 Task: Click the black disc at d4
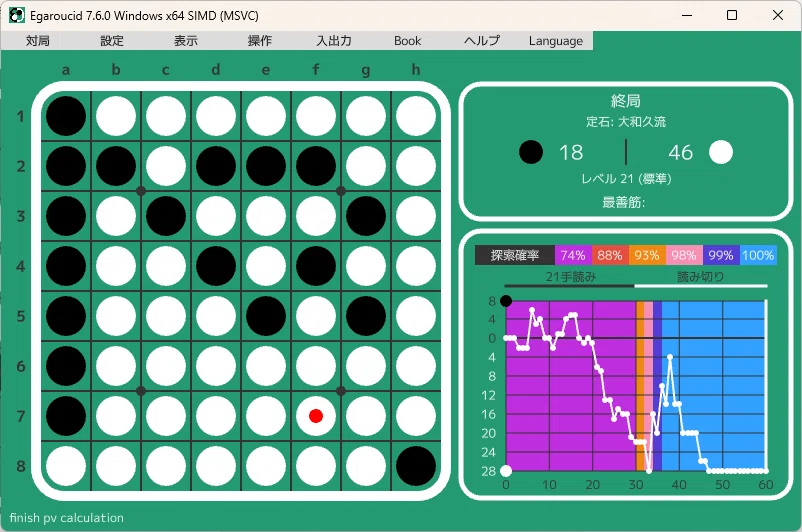point(216,266)
